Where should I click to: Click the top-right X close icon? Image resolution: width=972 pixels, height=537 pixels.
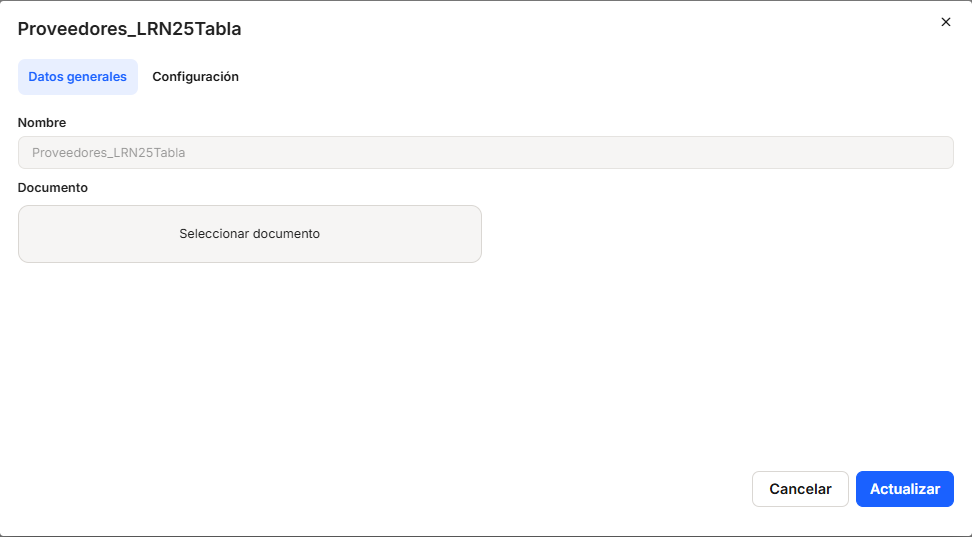[945, 22]
